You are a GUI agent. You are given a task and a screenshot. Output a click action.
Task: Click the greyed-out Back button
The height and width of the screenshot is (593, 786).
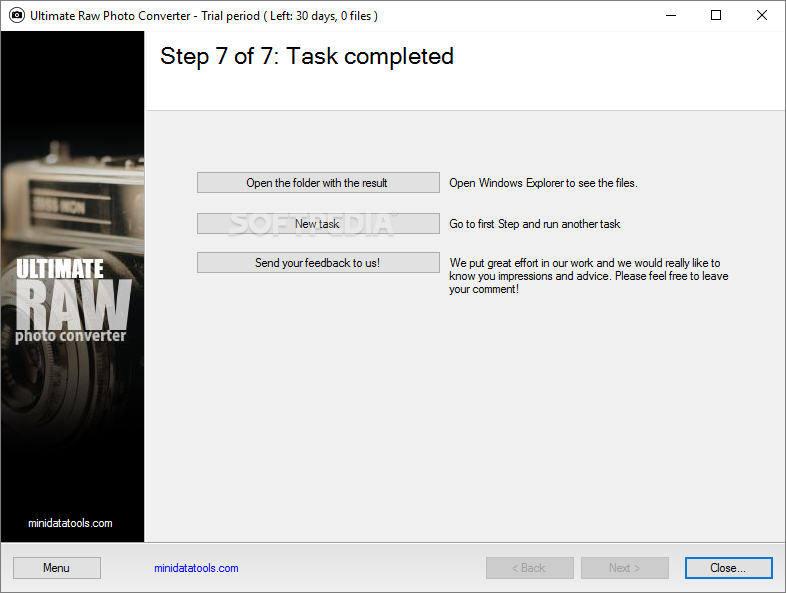coord(529,568)
